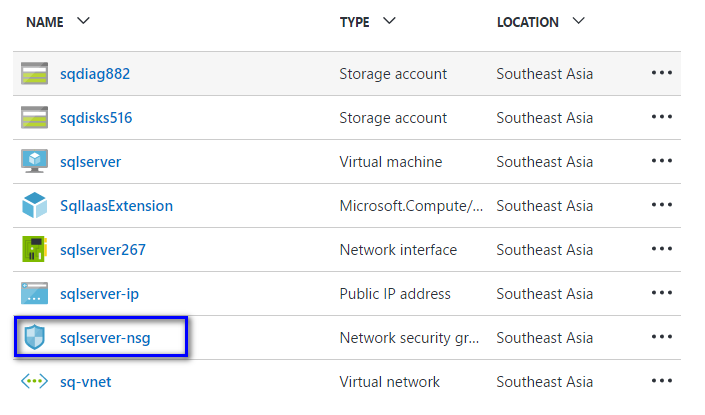Viewport: 705px width, 415px height.
Task: Click 'Southeast Asia' in the sqlserver-ip row
Action: (545, 294)
